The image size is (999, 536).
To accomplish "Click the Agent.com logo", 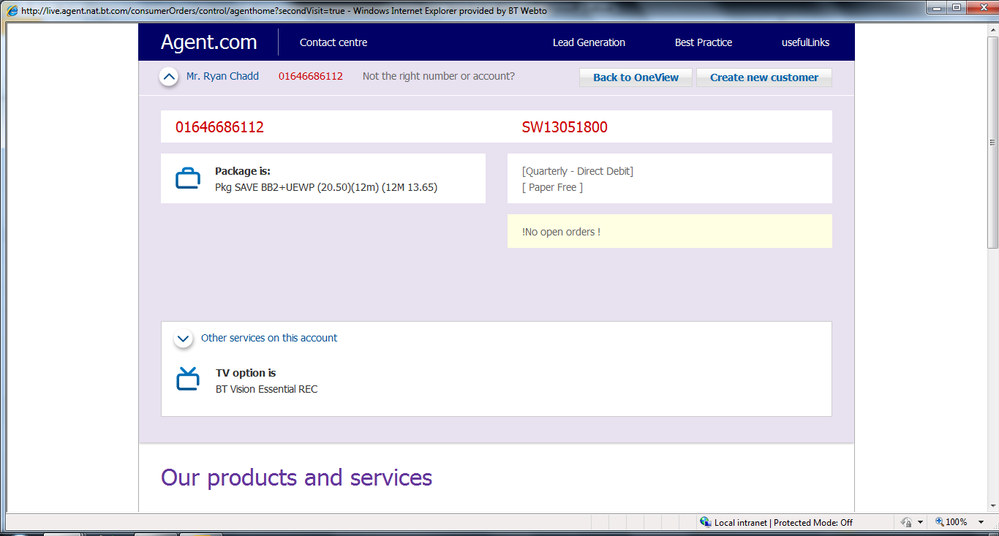I will pyautogui.click(x=208, y=42).
